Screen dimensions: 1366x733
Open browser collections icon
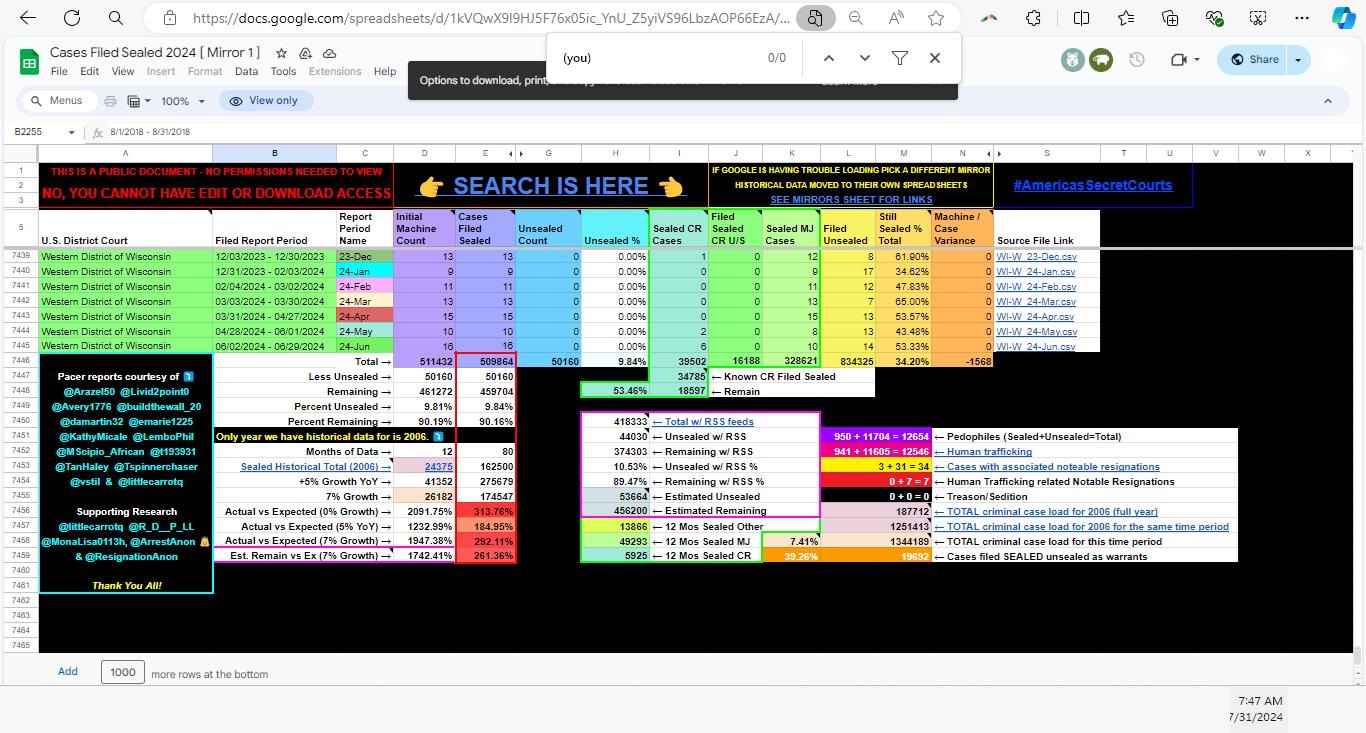click(x=1170, y=18)
